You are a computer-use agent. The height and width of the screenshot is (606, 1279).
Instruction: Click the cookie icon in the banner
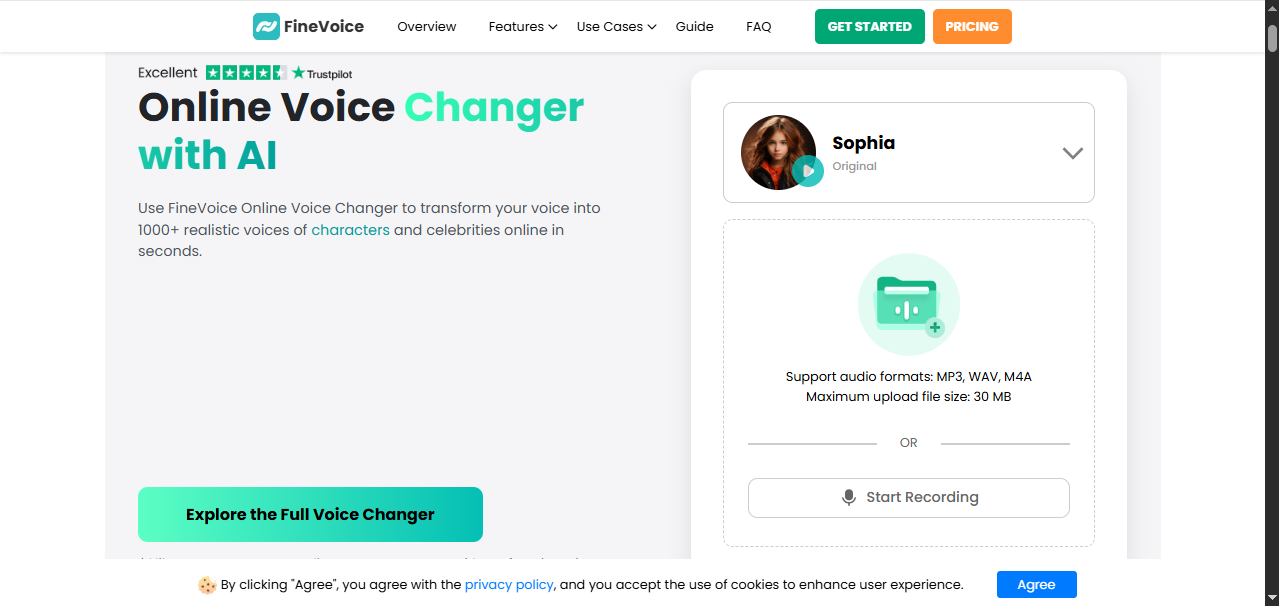(x=207, y=585)
